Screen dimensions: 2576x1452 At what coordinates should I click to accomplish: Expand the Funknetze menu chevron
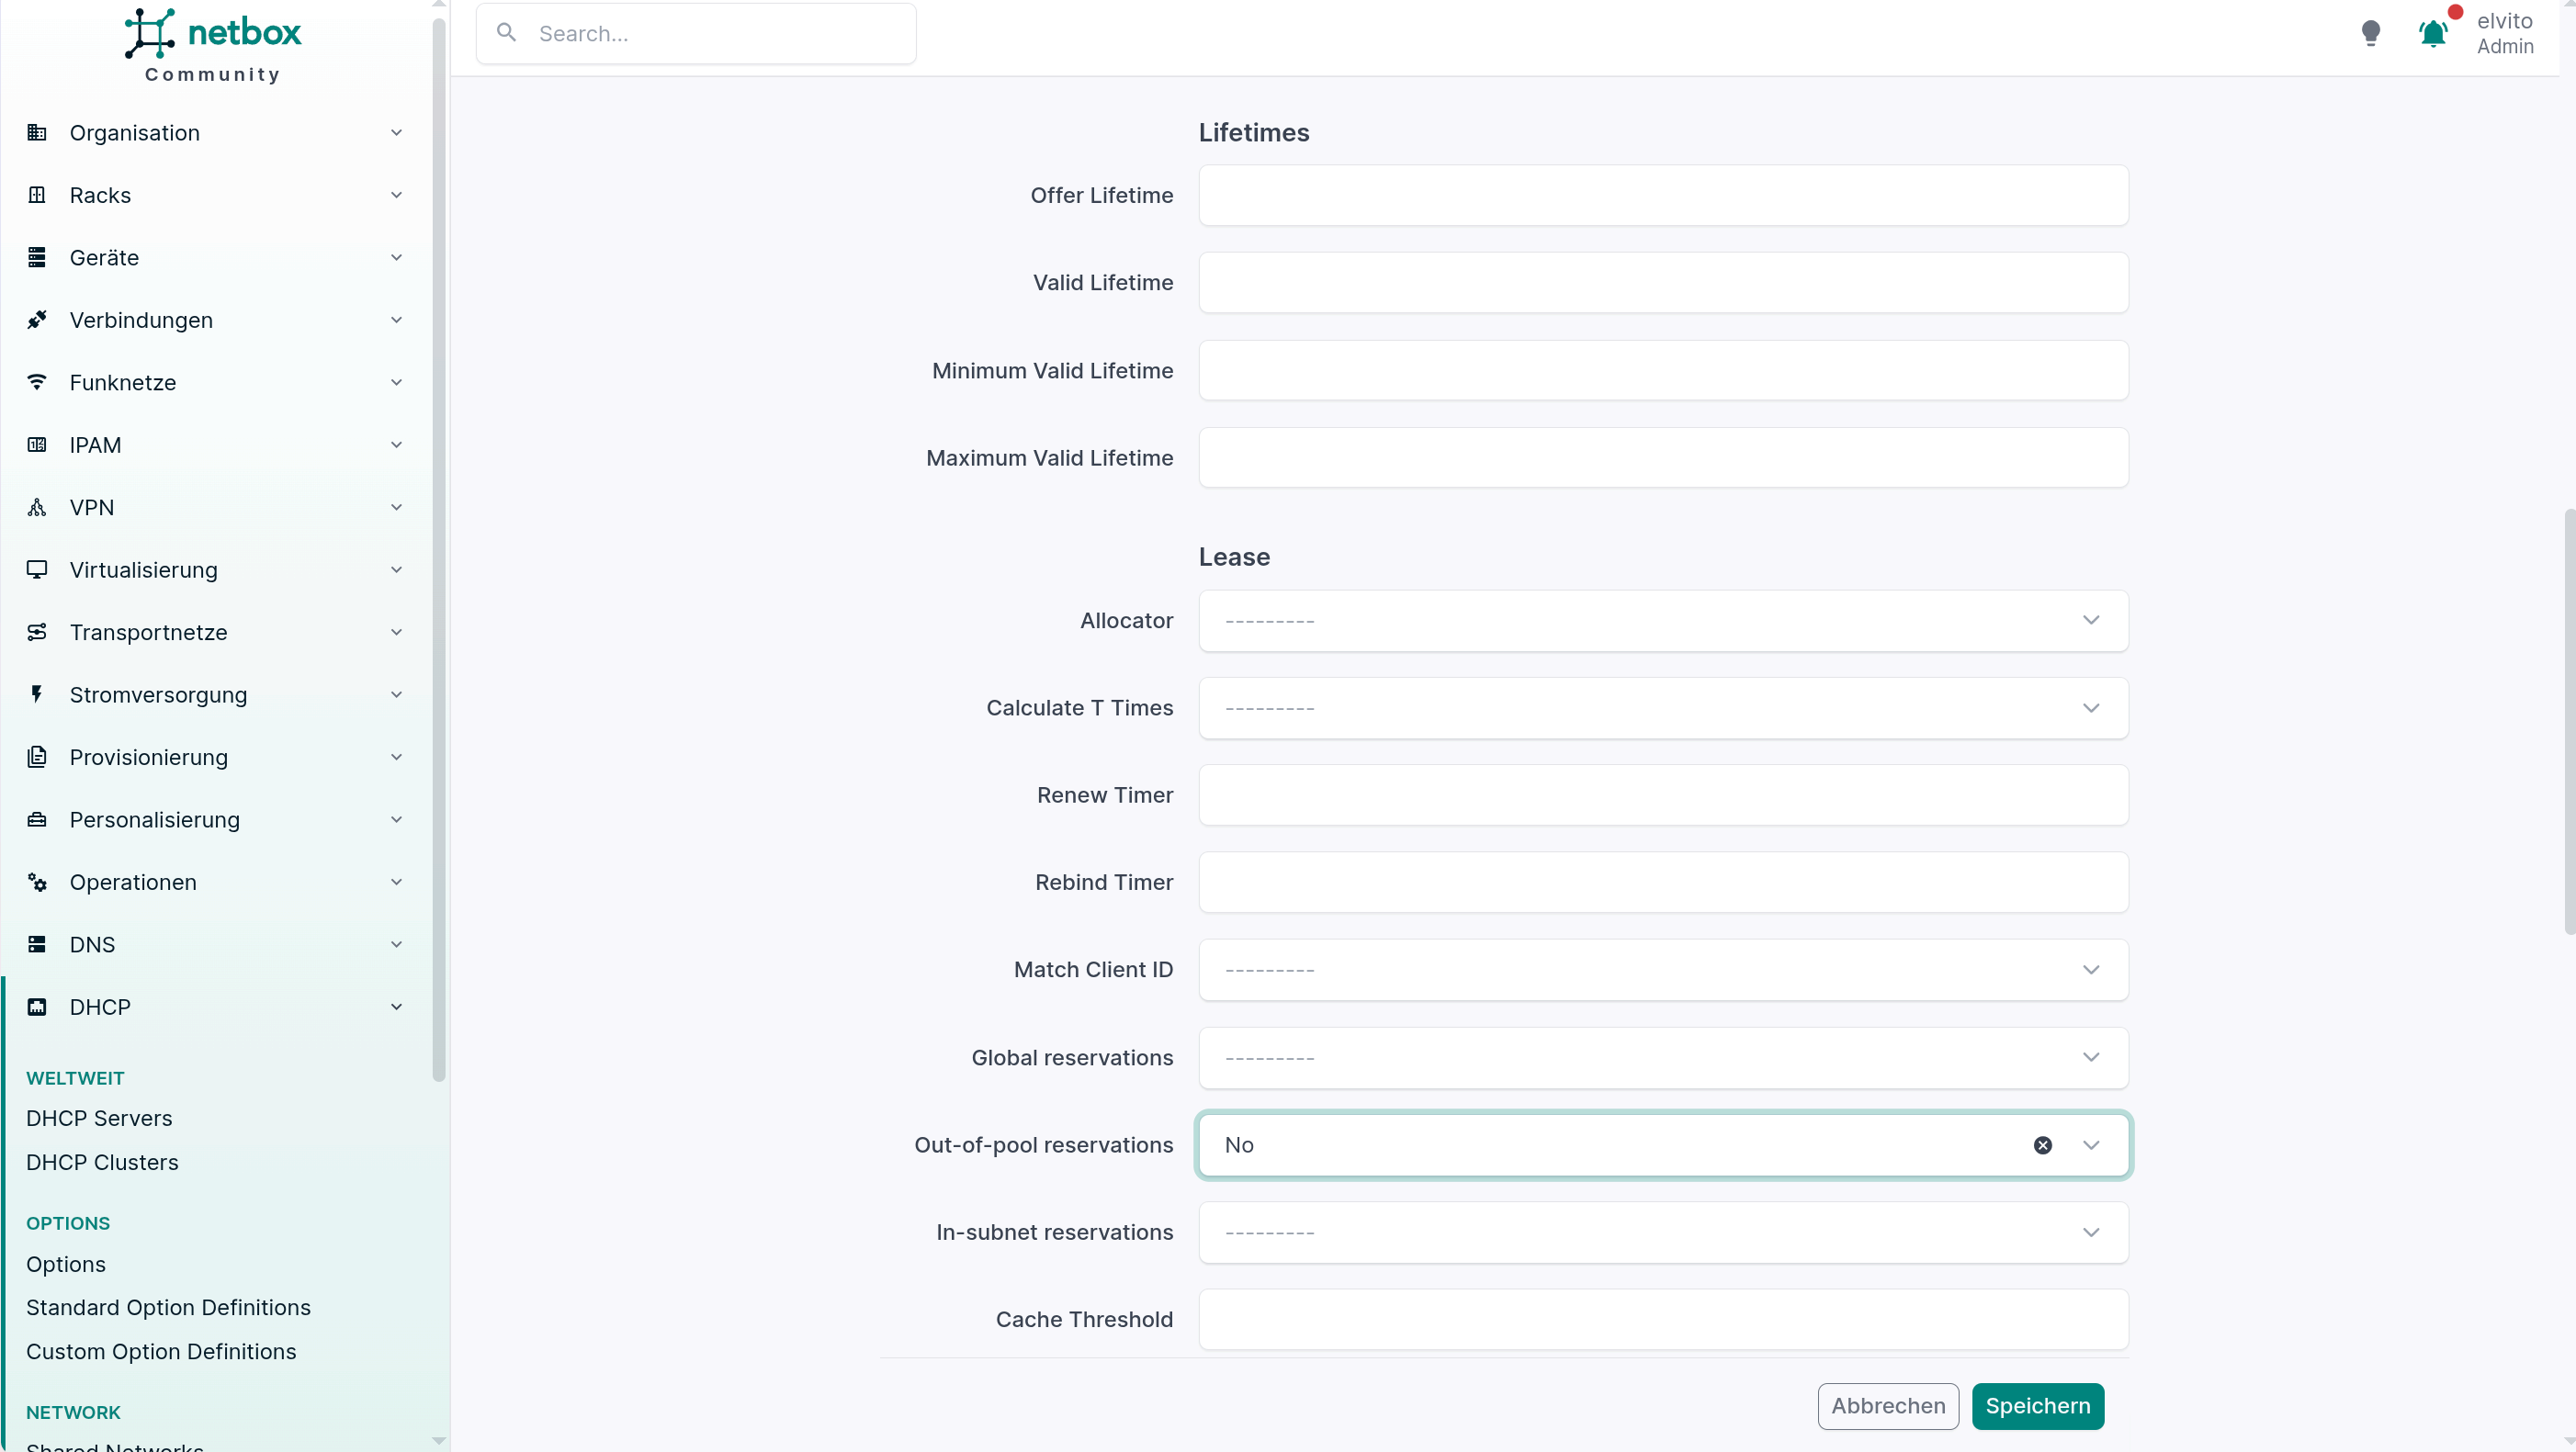click(x=396, y=382)
